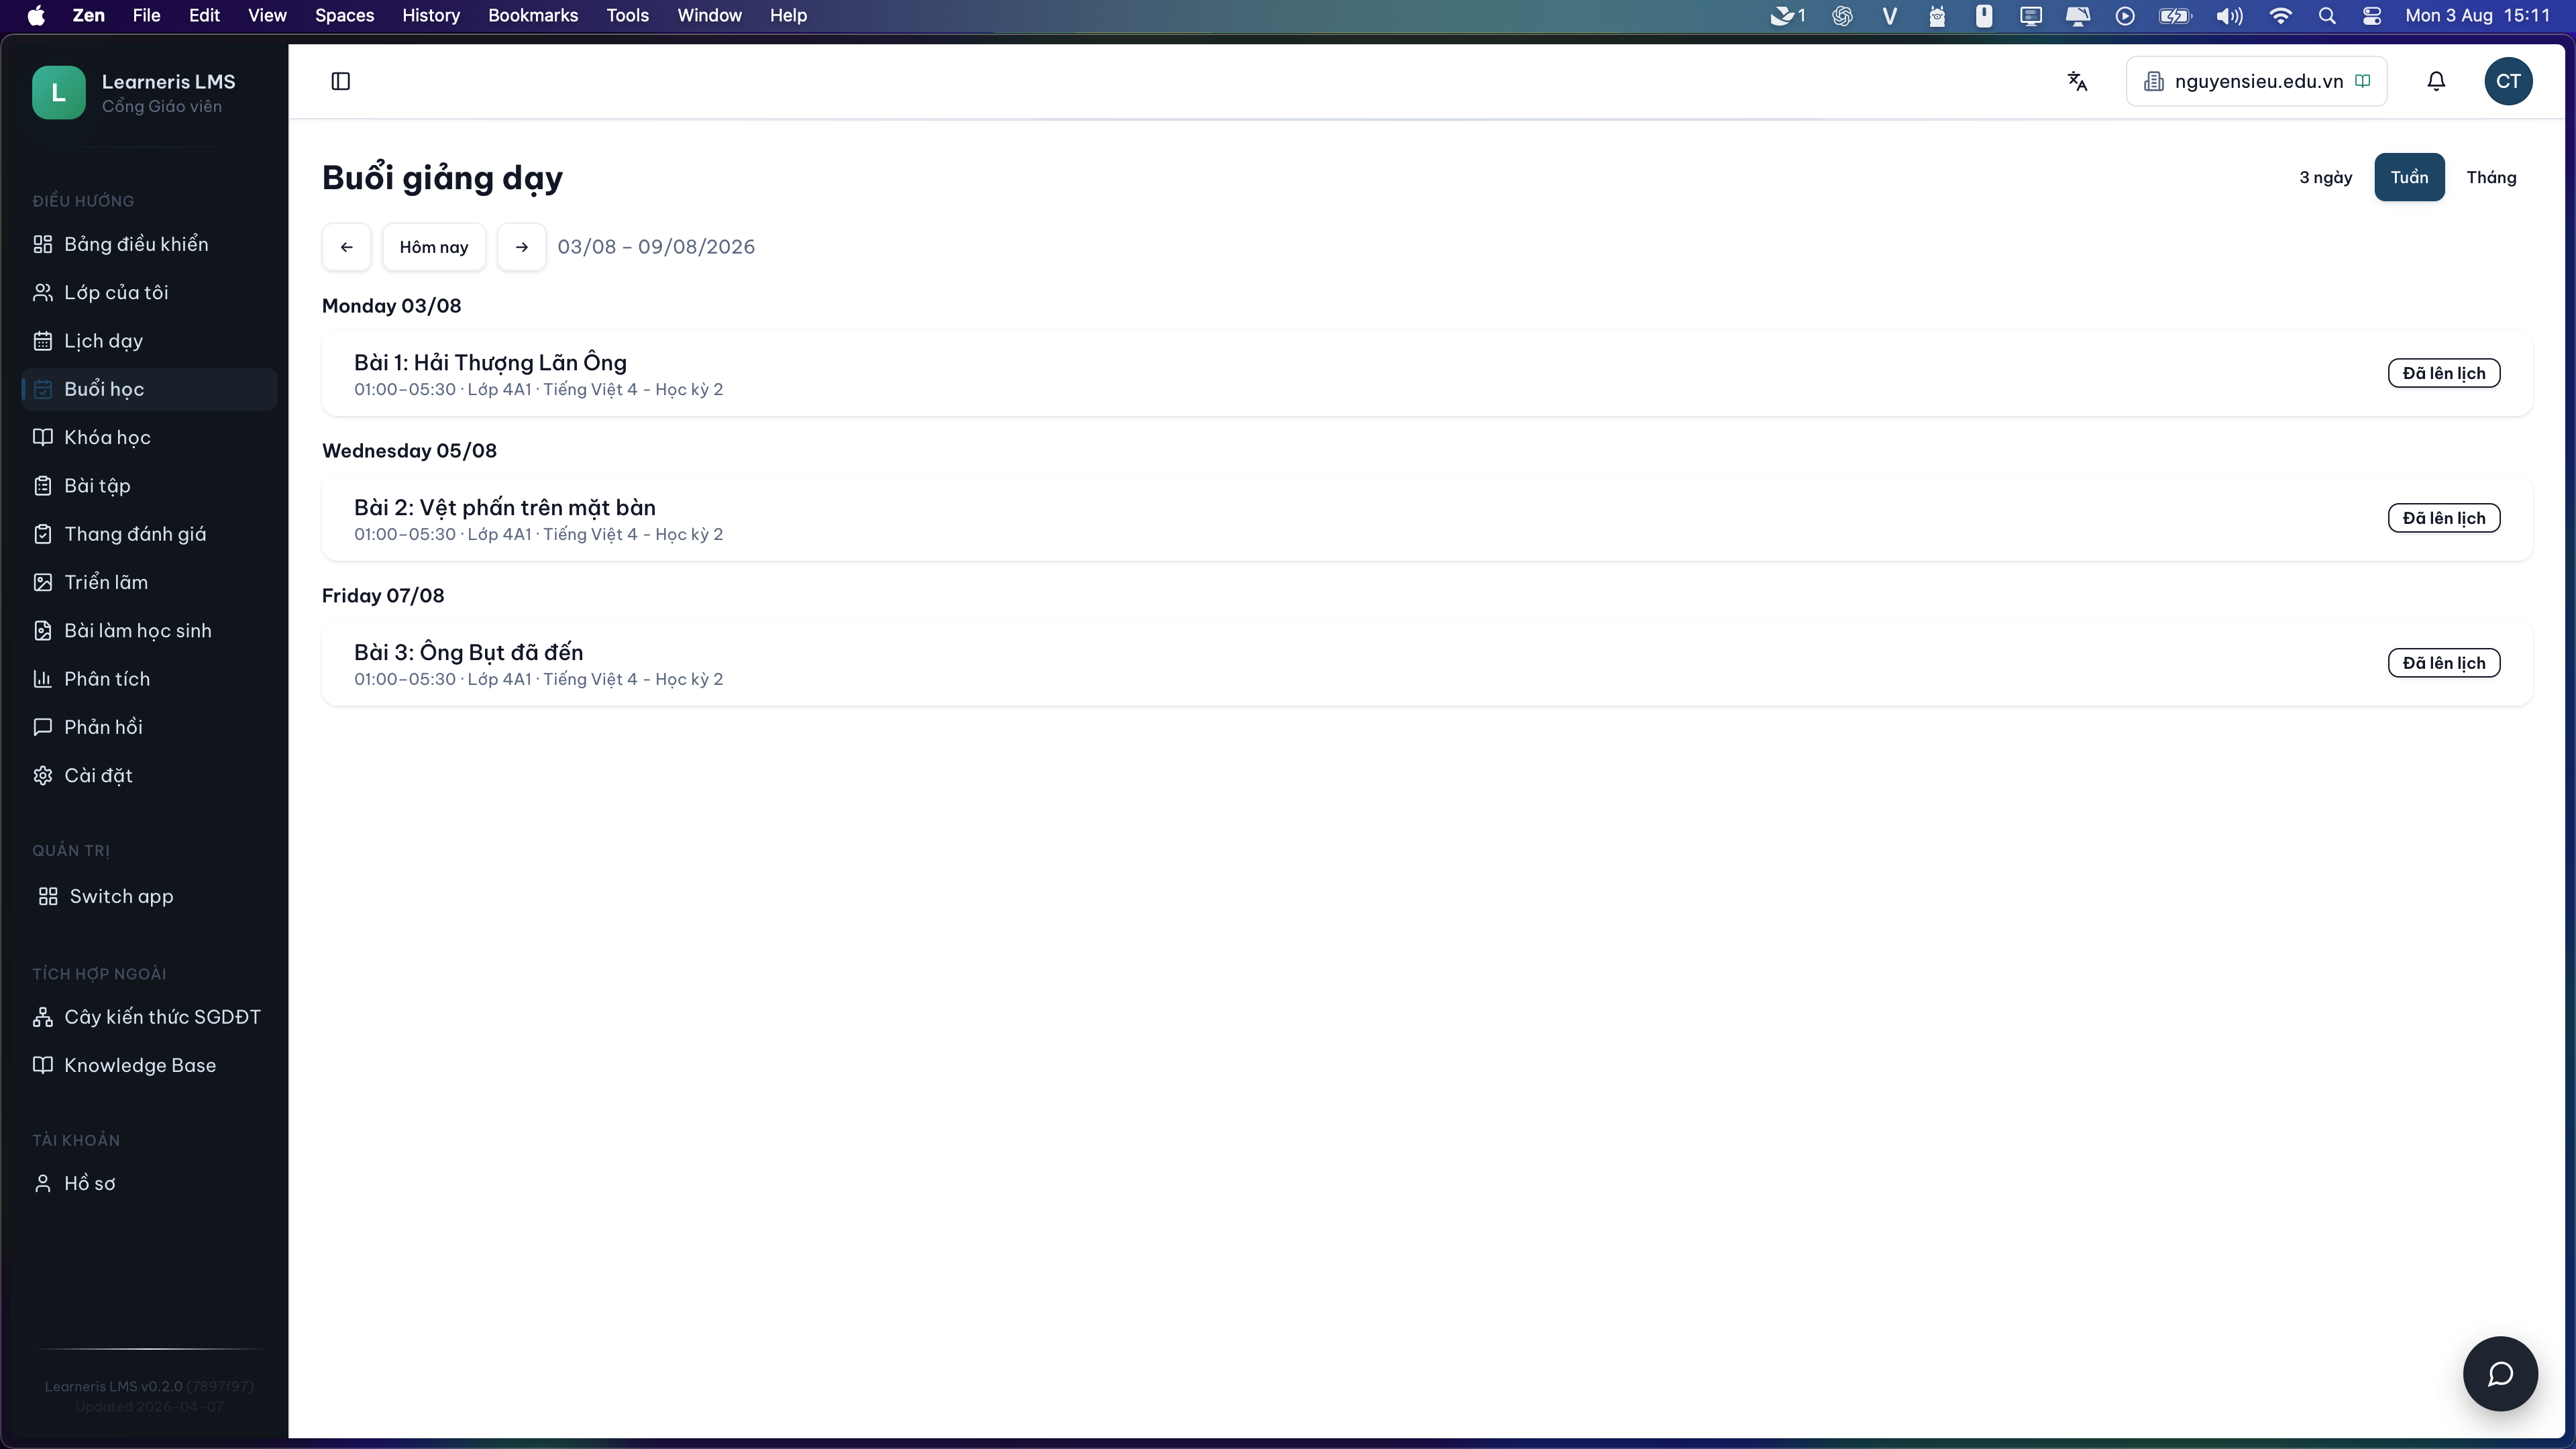This screenshot has width=2576, height=1449.
Task: Open macOS Control Center icon
Action: click(x=2372, y=15)
